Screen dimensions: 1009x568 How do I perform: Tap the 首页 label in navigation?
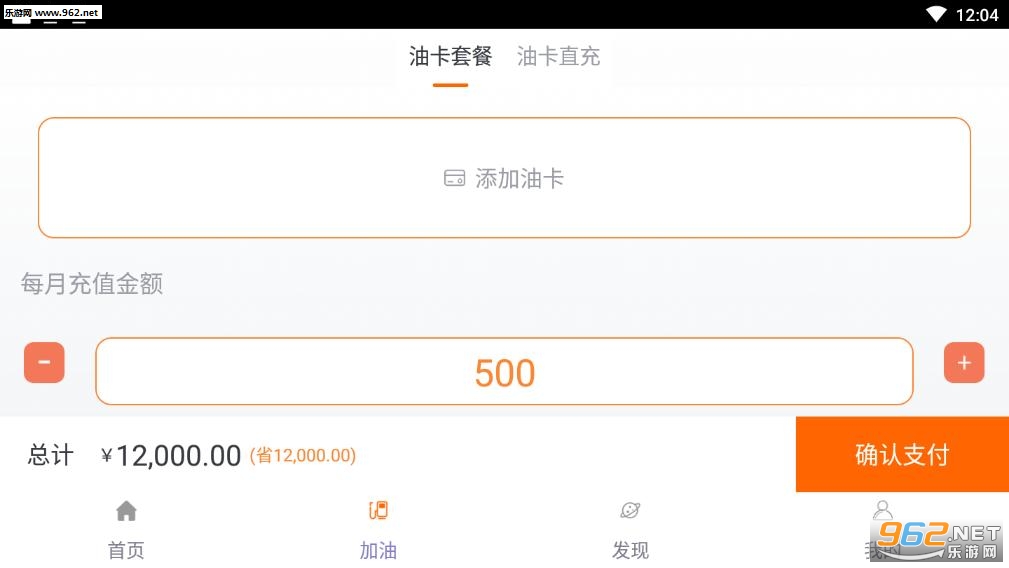[126, 551]
